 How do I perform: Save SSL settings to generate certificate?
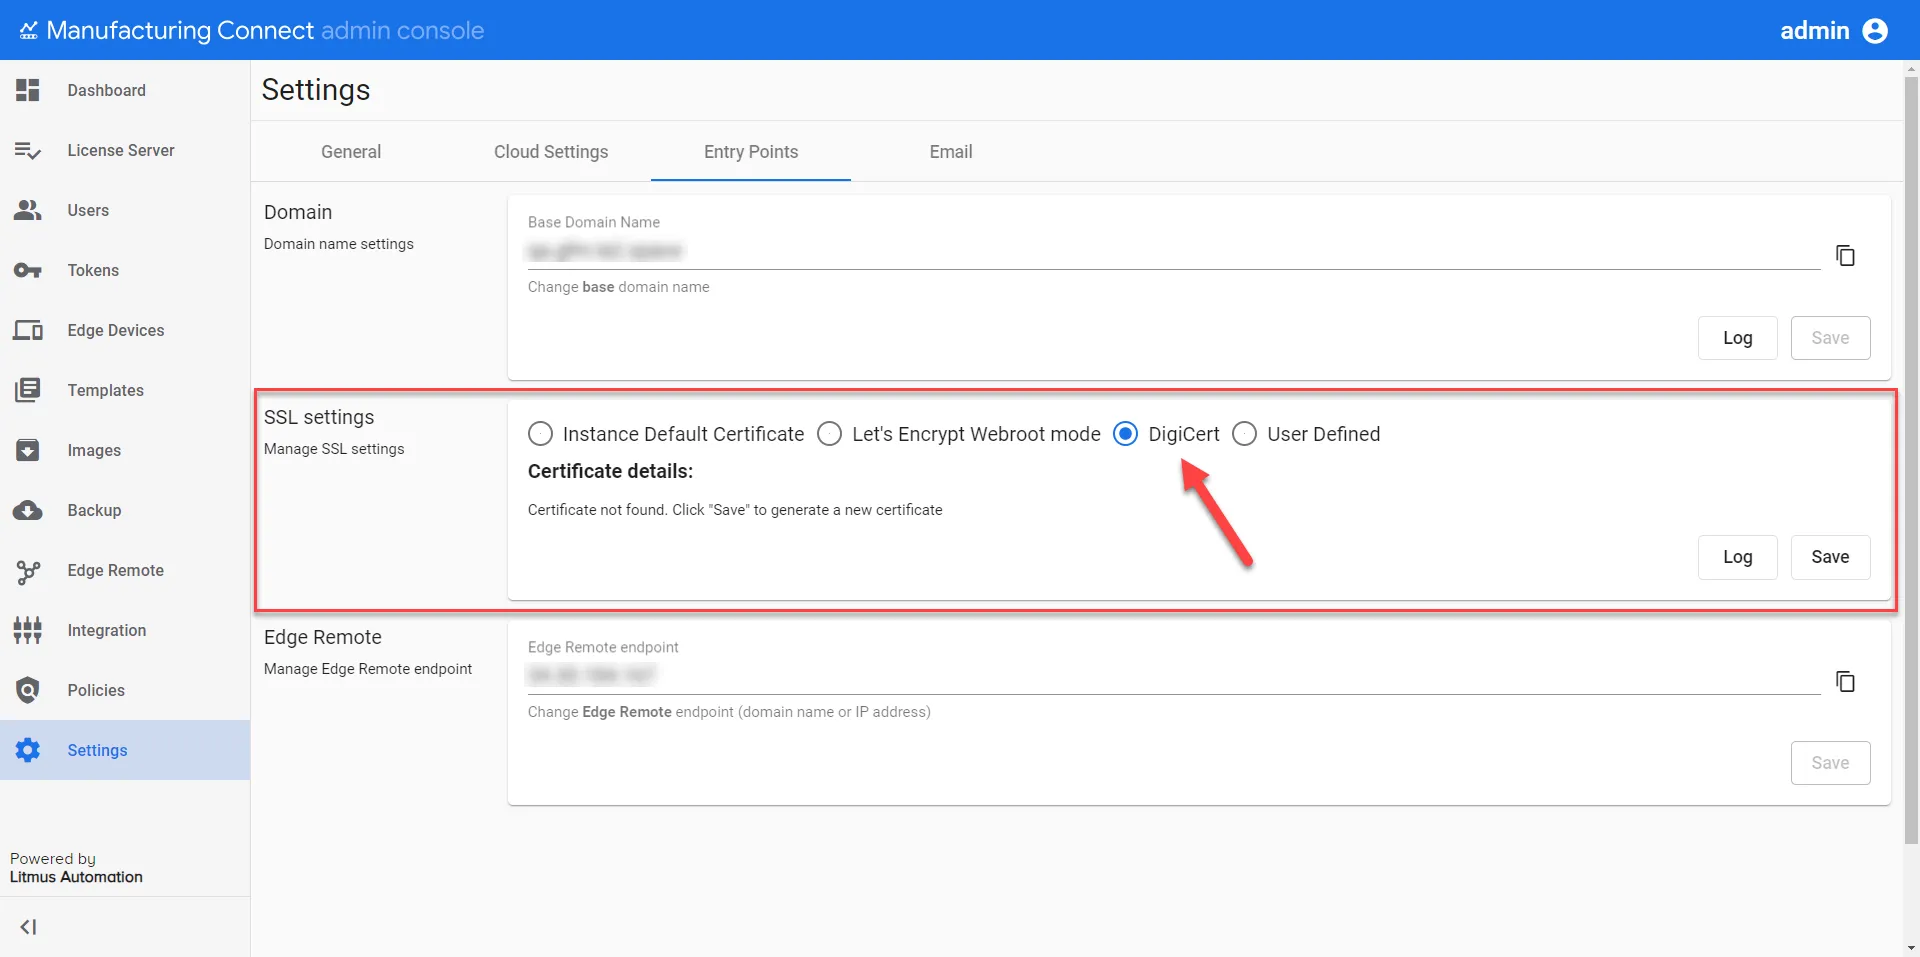pyautogui.click(x=1830, y=557)
